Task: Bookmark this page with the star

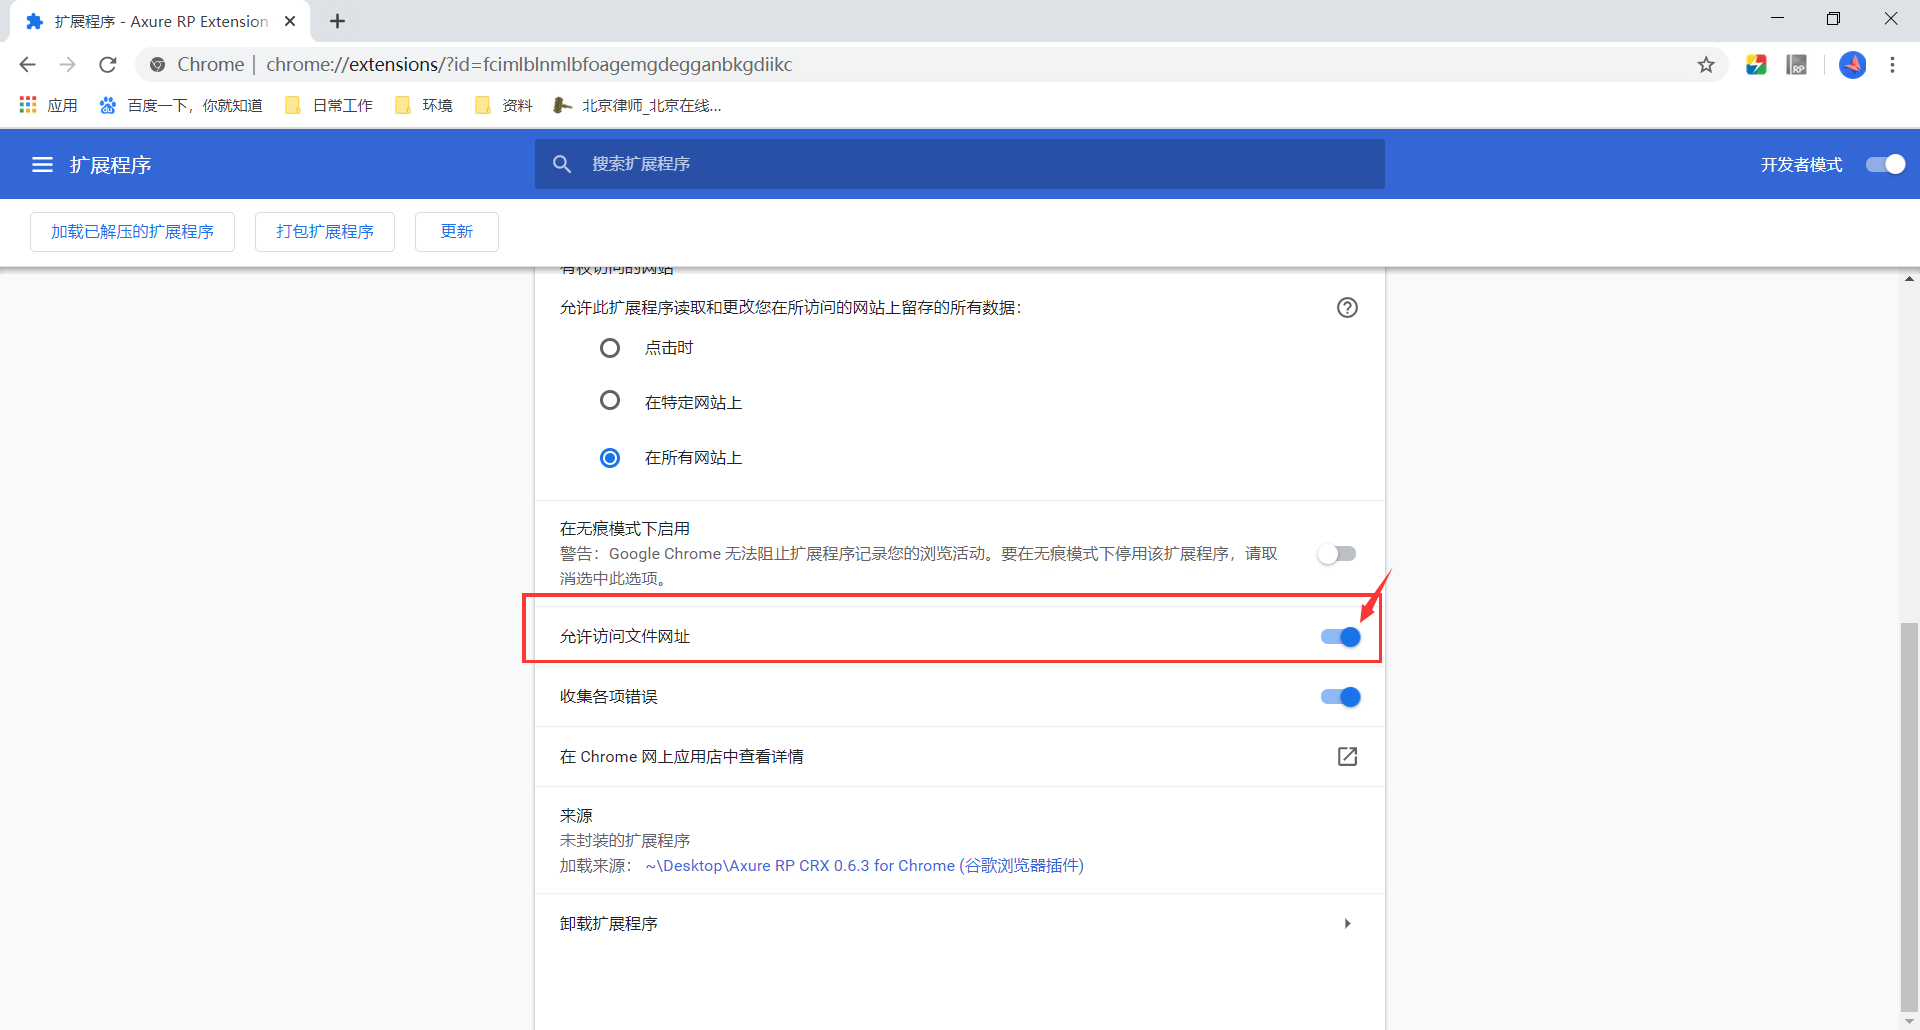Action: [1705, 64]
